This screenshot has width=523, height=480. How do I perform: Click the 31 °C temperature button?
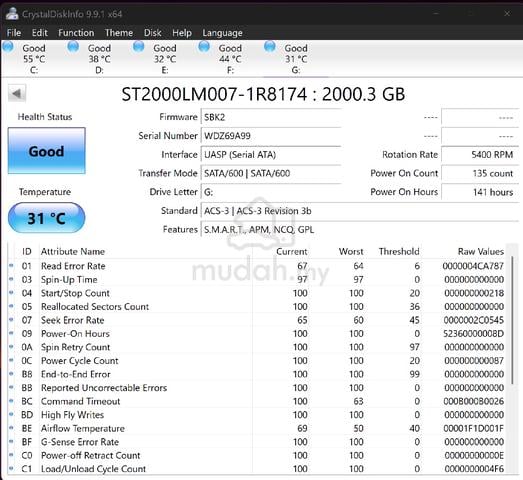[47, 218]
